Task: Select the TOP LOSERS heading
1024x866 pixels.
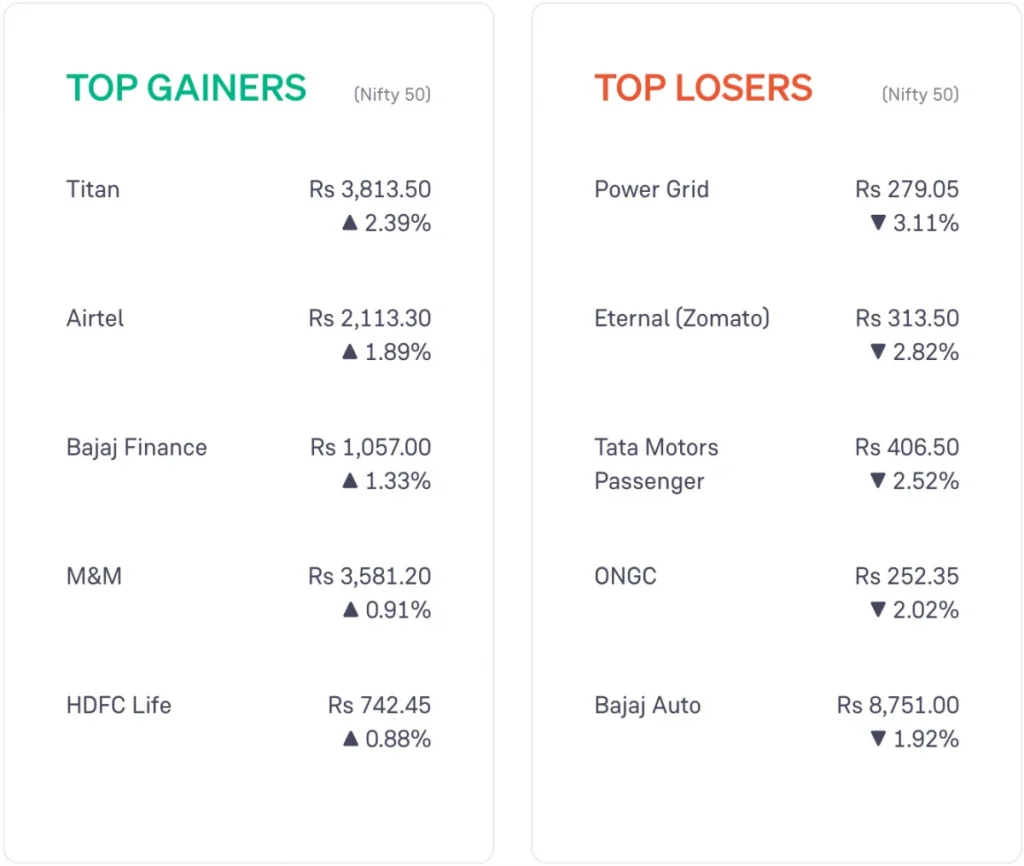Action: tap(703, 88)
